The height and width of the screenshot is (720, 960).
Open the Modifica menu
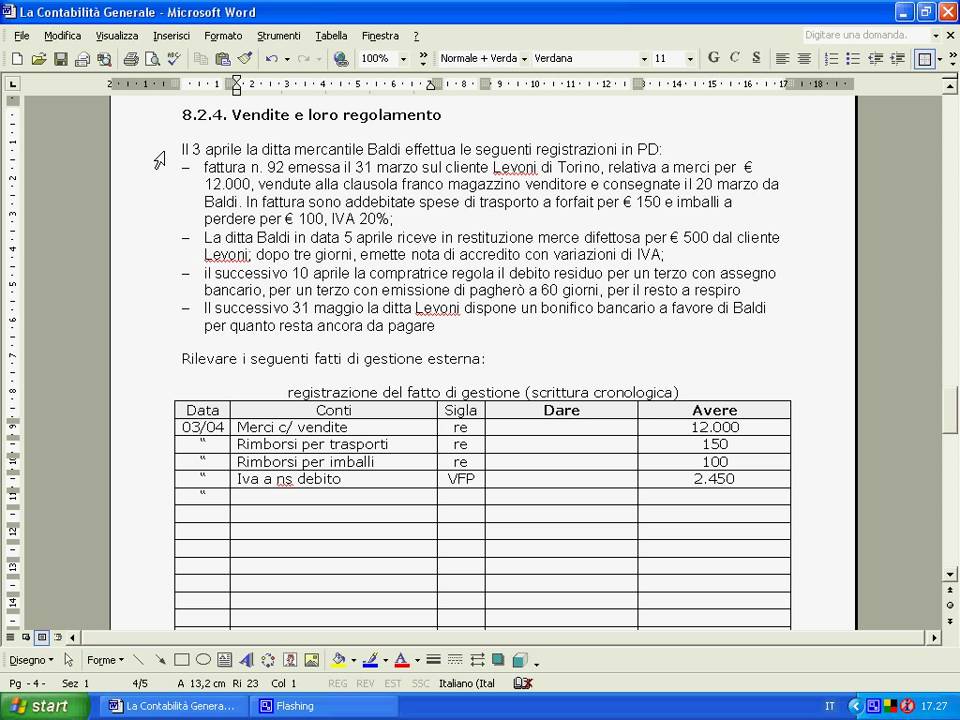[62, 36]
